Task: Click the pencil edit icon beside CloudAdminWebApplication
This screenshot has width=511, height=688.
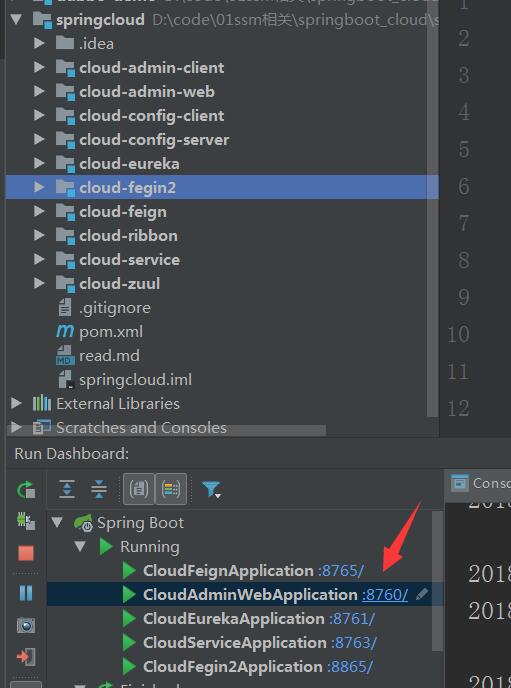Action: pyautogui.click(x=422, y=594)
